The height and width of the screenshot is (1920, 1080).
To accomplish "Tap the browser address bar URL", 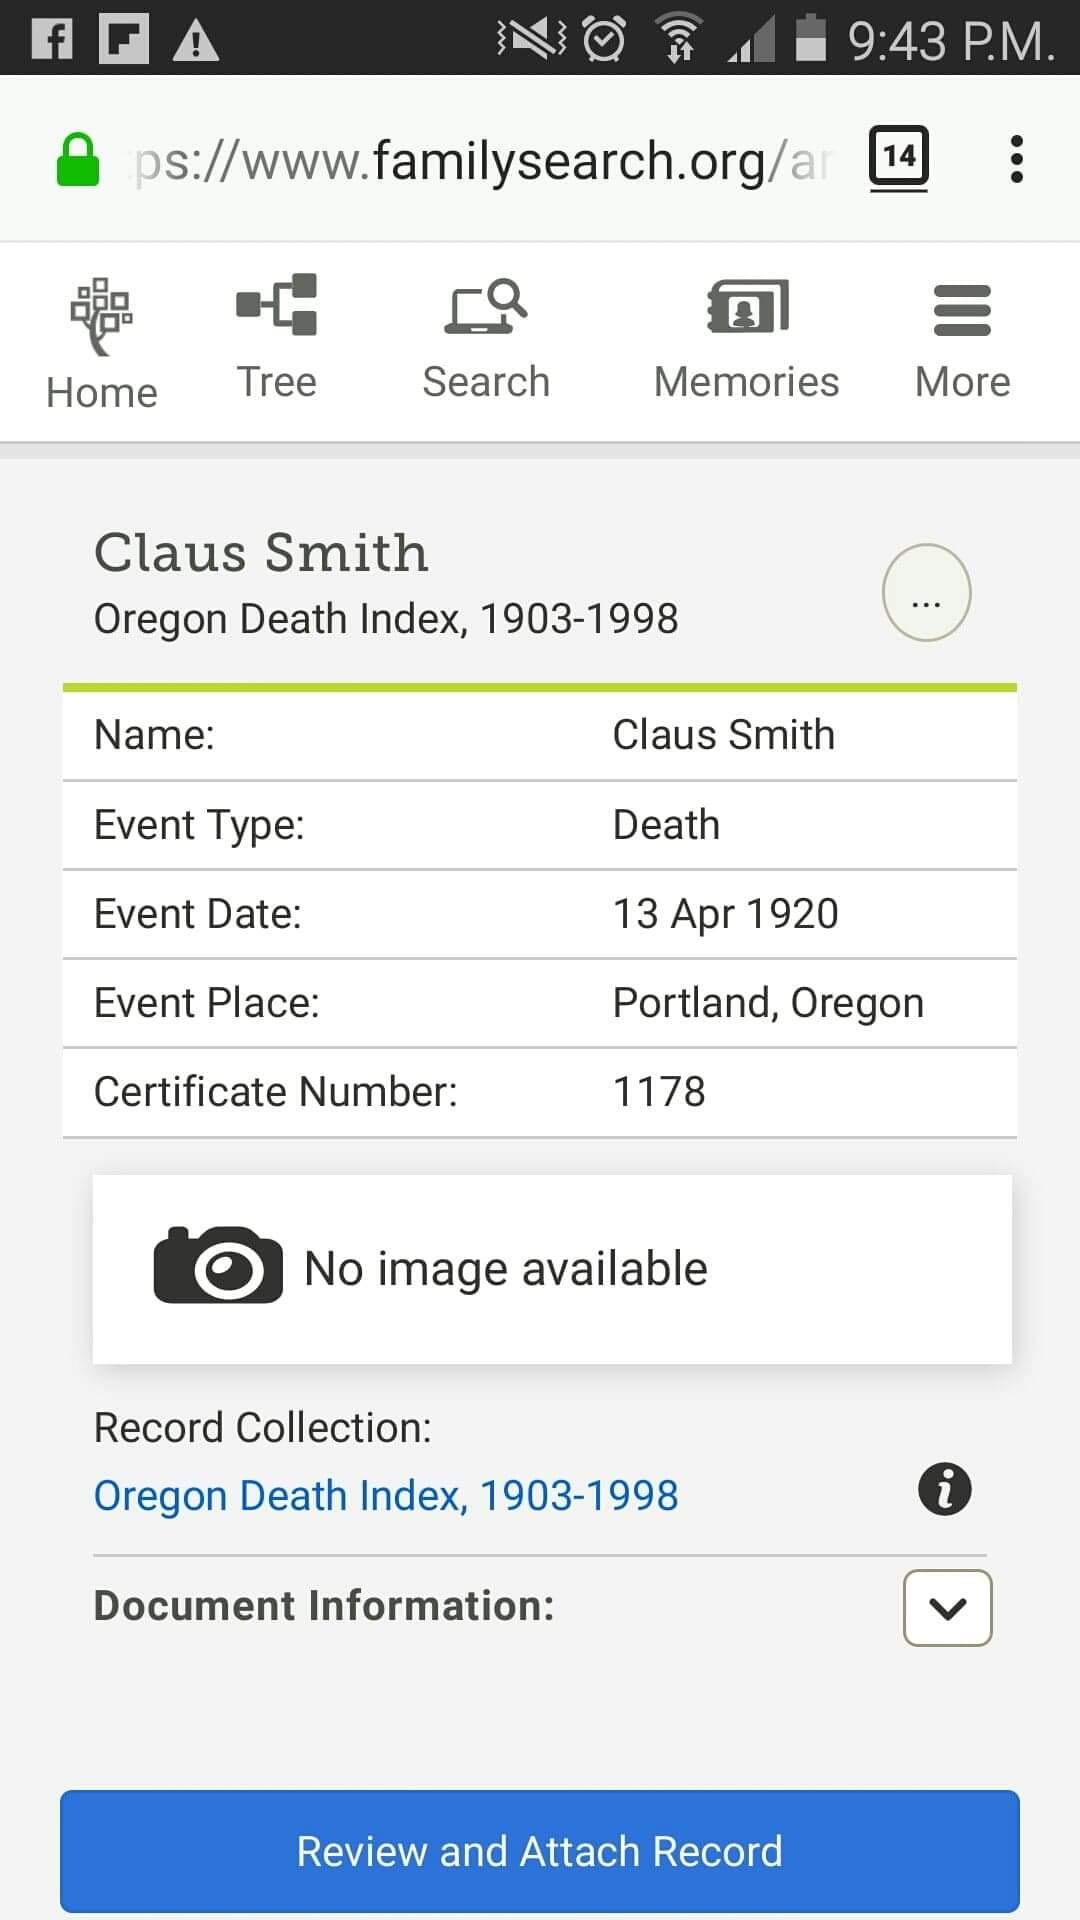I will (480, 160).
